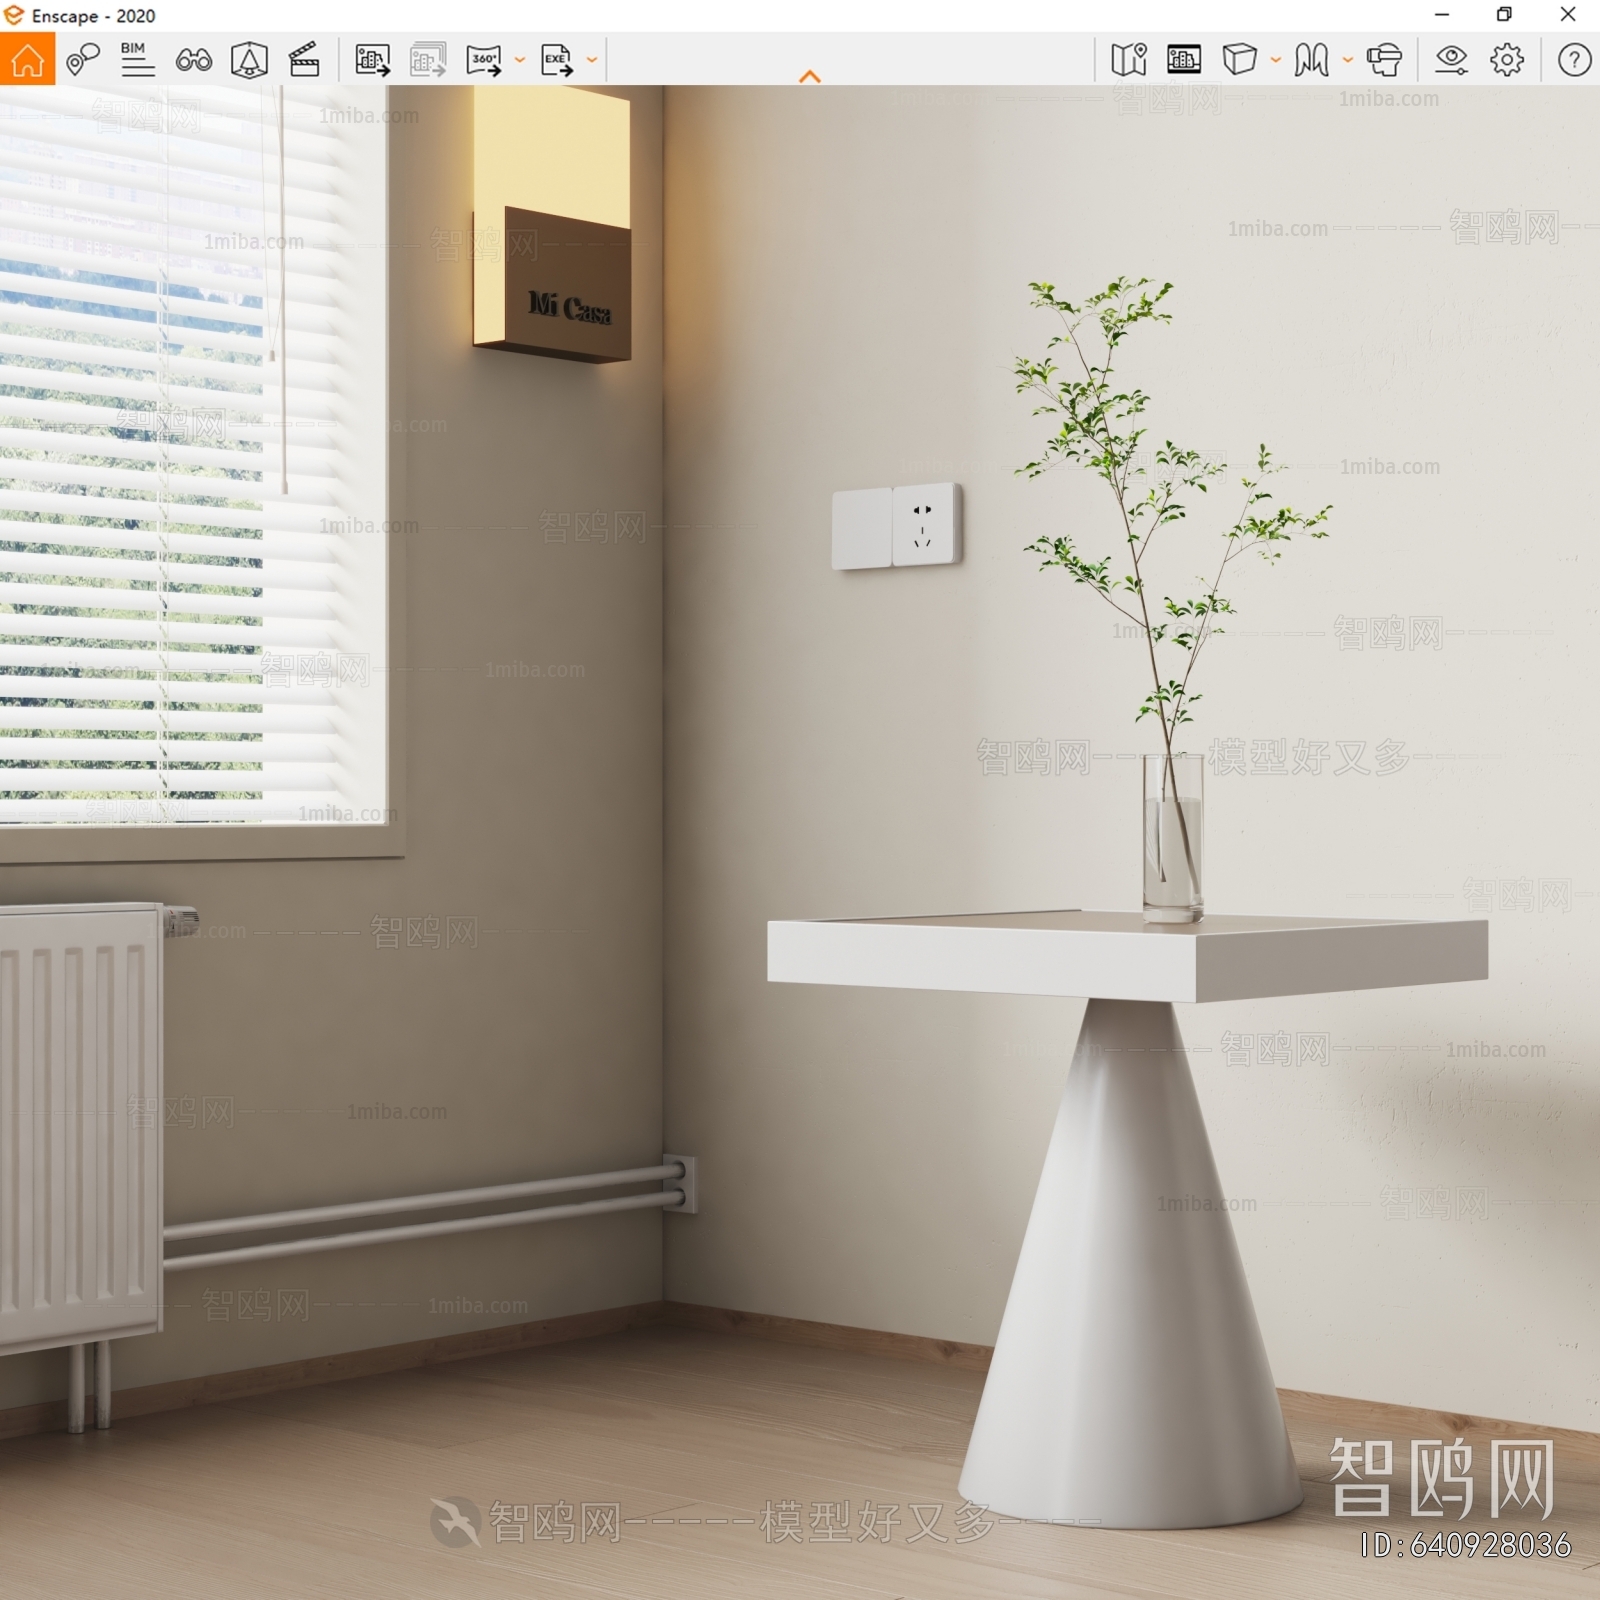
Task: Expand the EXE export dropdown arrow
Action: tap(592, 60)
